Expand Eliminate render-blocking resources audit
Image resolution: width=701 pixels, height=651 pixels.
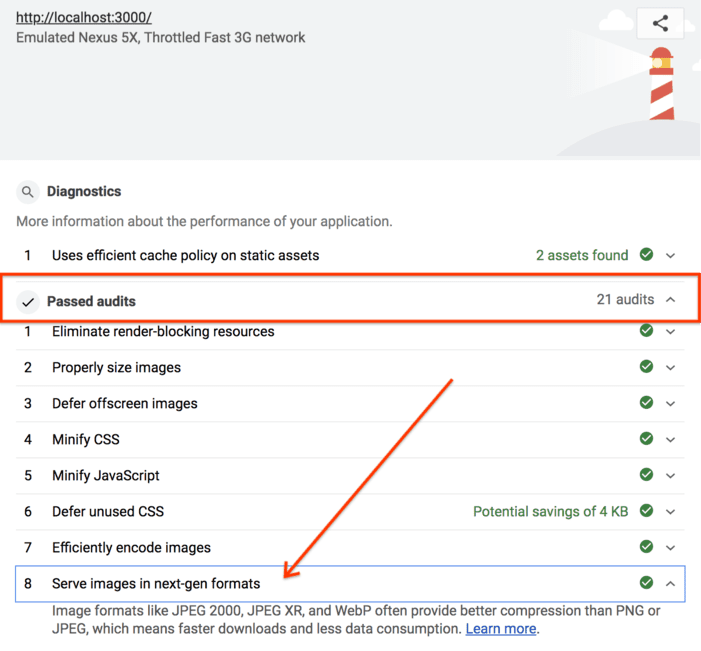click(x=671, y=331)
